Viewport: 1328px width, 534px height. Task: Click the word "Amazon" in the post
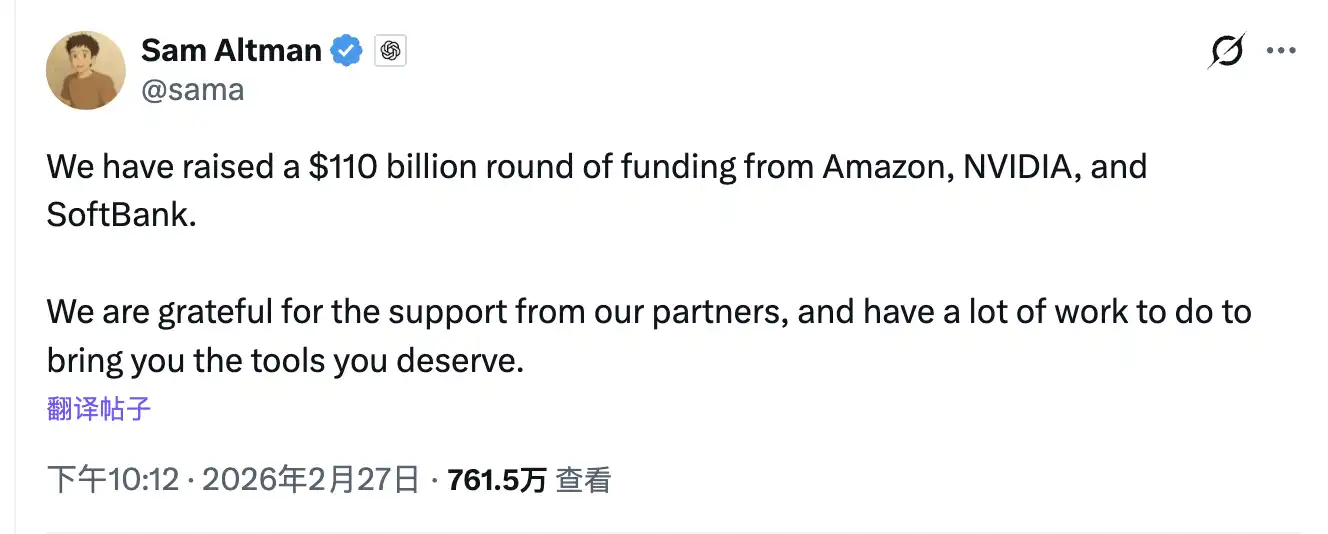click(884, 166)
